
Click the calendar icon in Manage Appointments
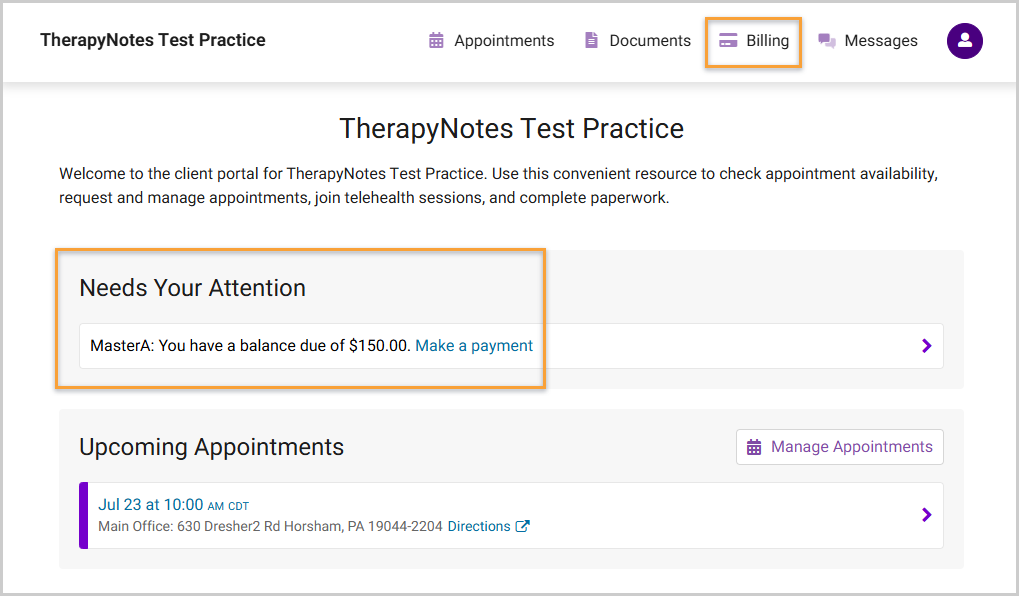[754, 447]
